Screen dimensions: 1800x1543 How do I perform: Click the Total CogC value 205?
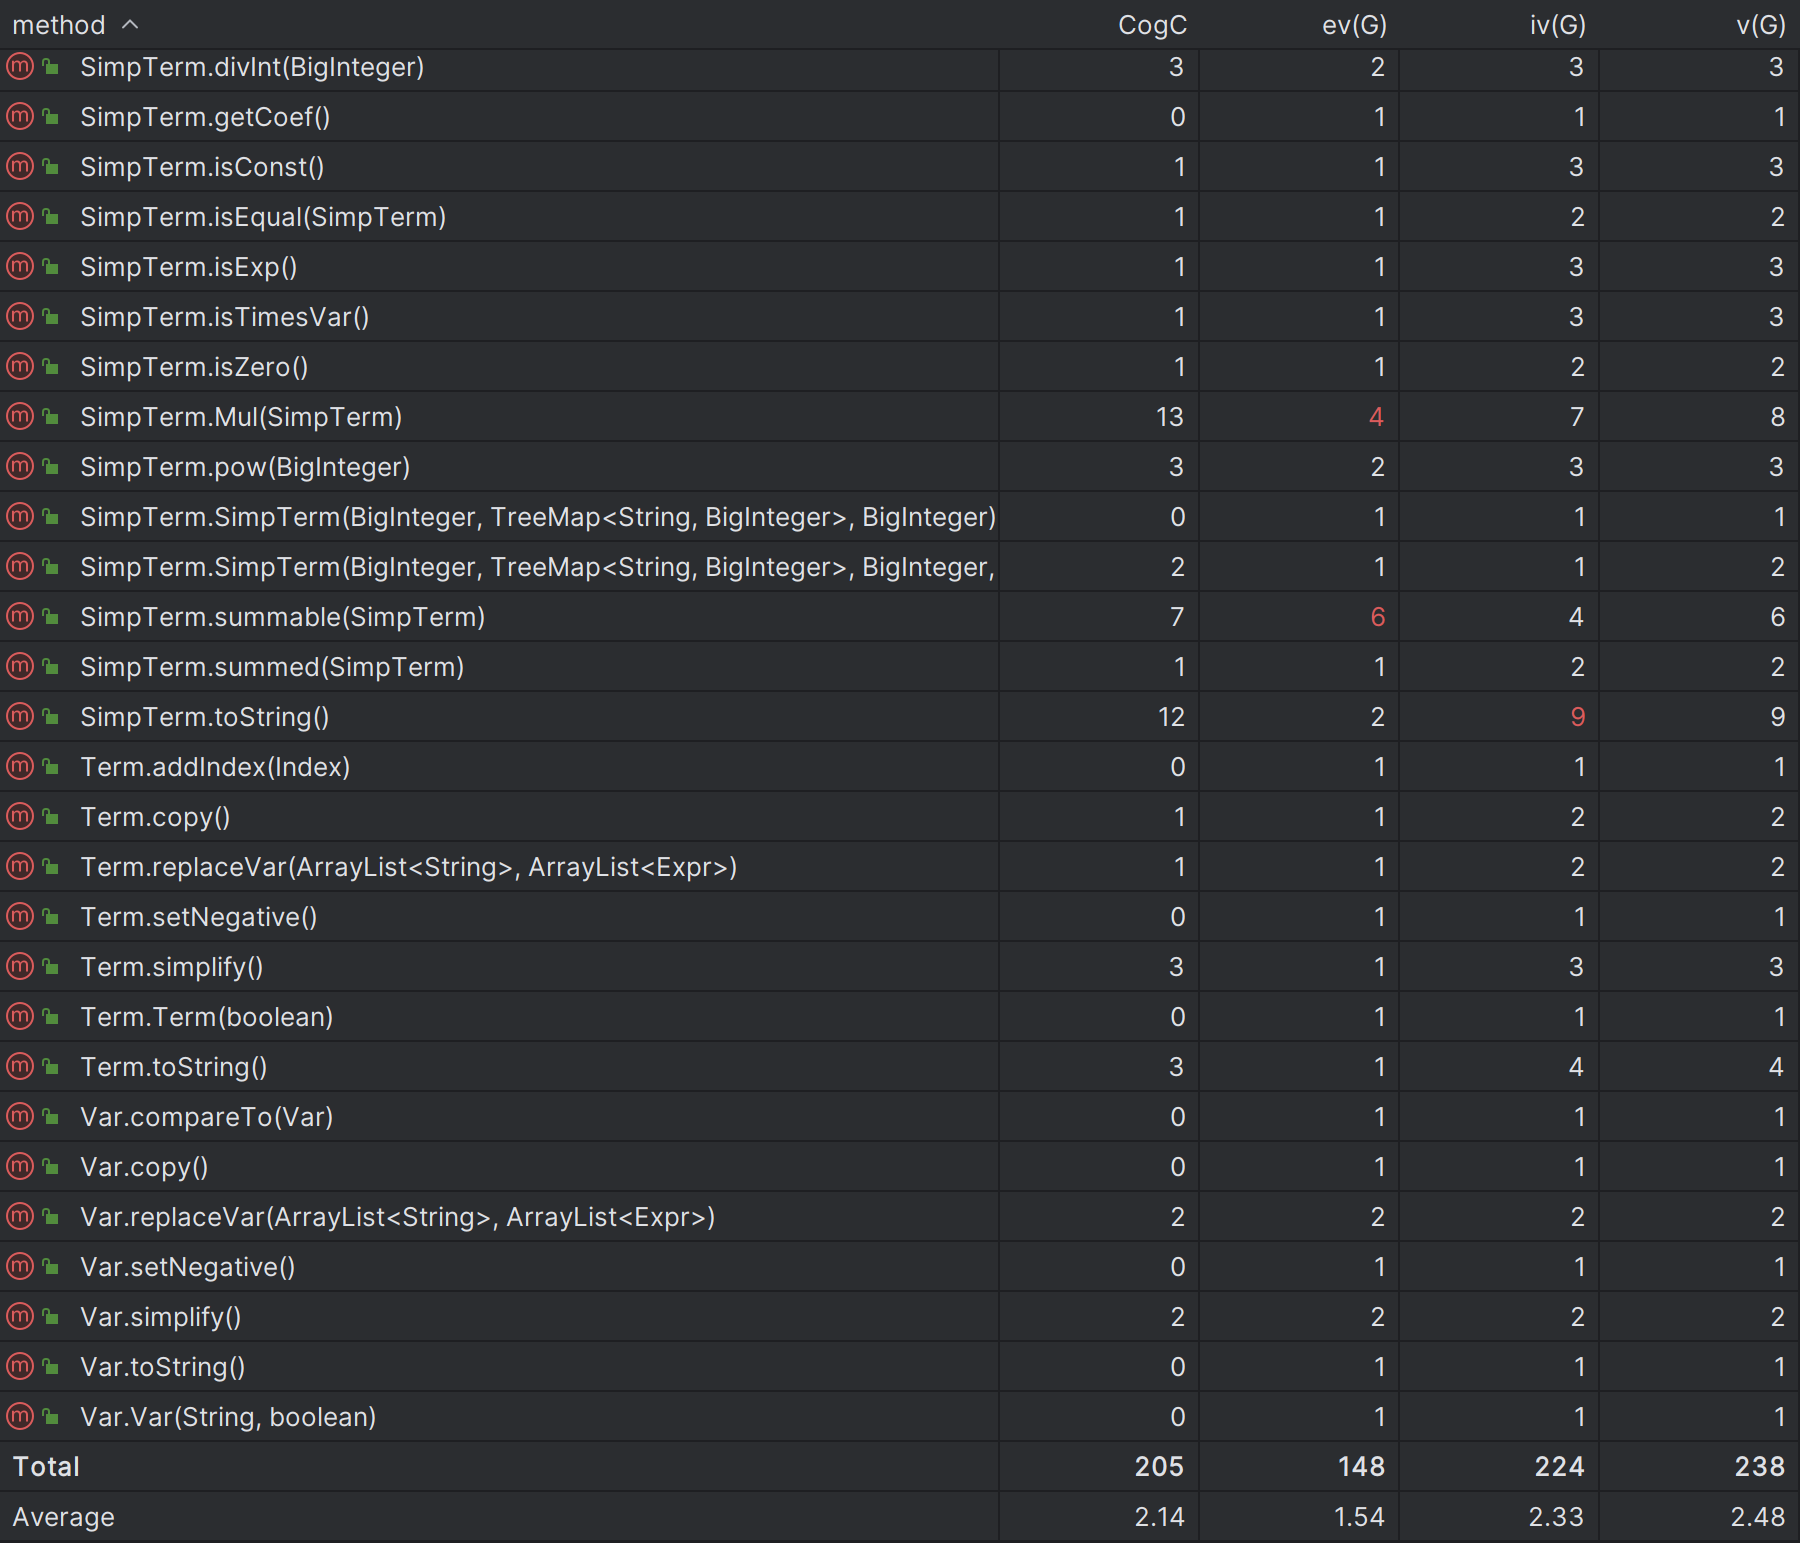[x=1160, y=1467]
